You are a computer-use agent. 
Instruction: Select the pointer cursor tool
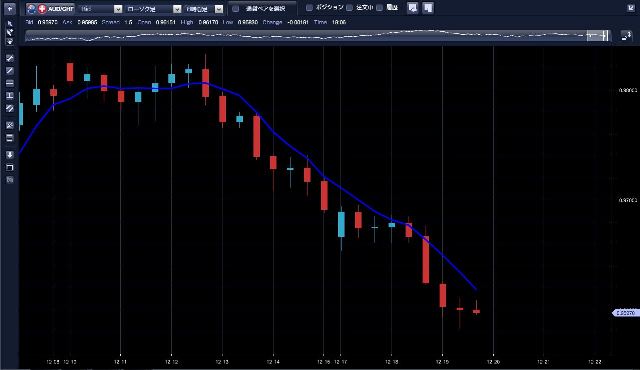pyautogui.click(x=10, y=24)
